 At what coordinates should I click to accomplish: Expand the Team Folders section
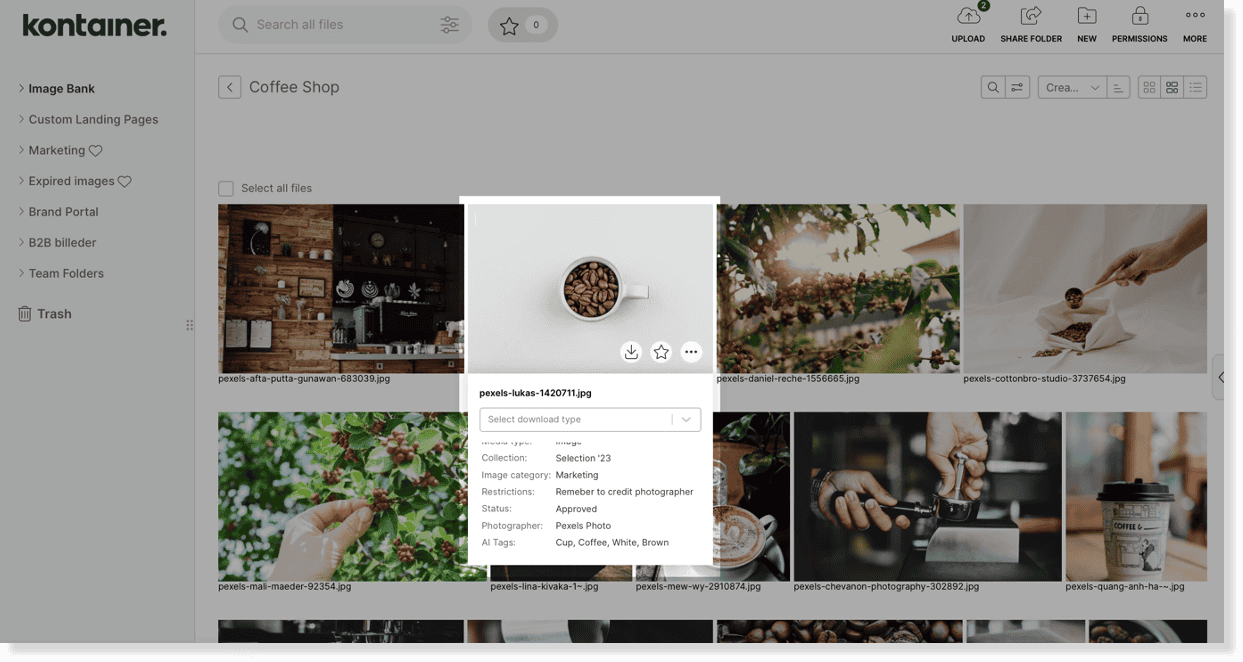[x=65, y=273]
